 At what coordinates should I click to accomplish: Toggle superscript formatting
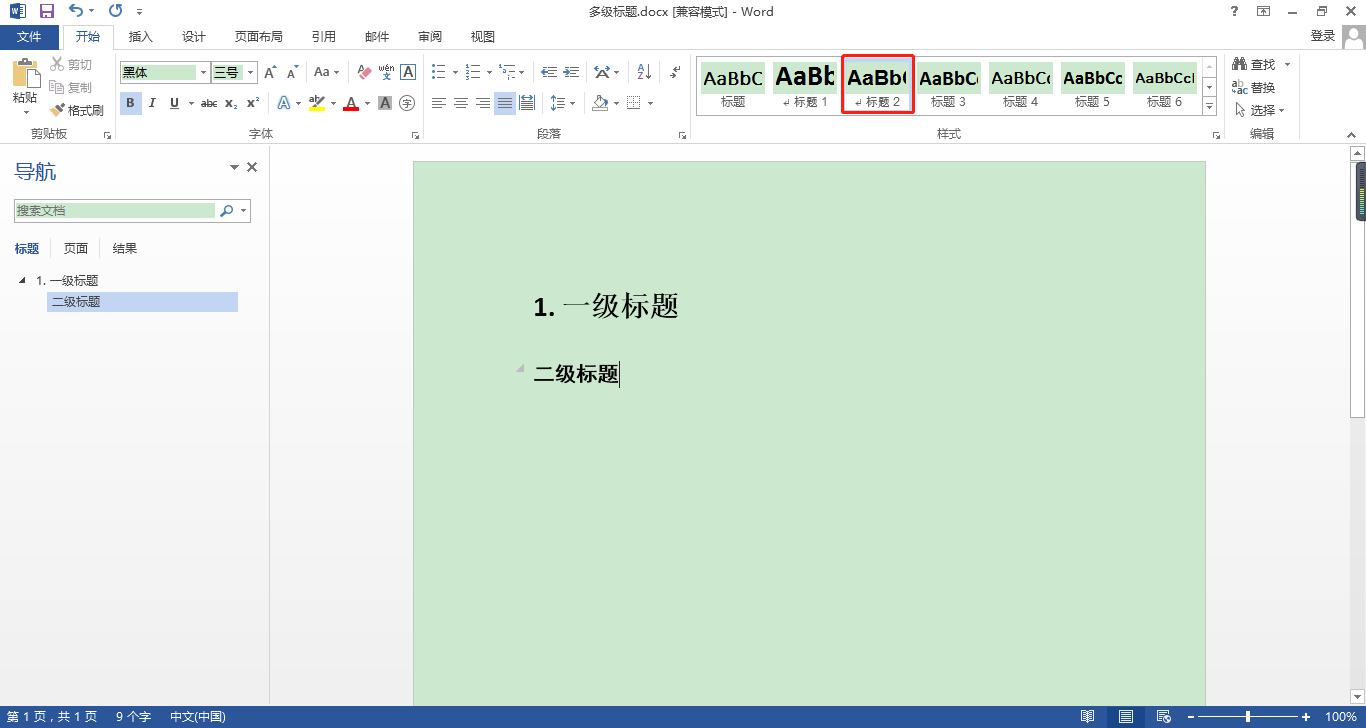coord(253,103)
